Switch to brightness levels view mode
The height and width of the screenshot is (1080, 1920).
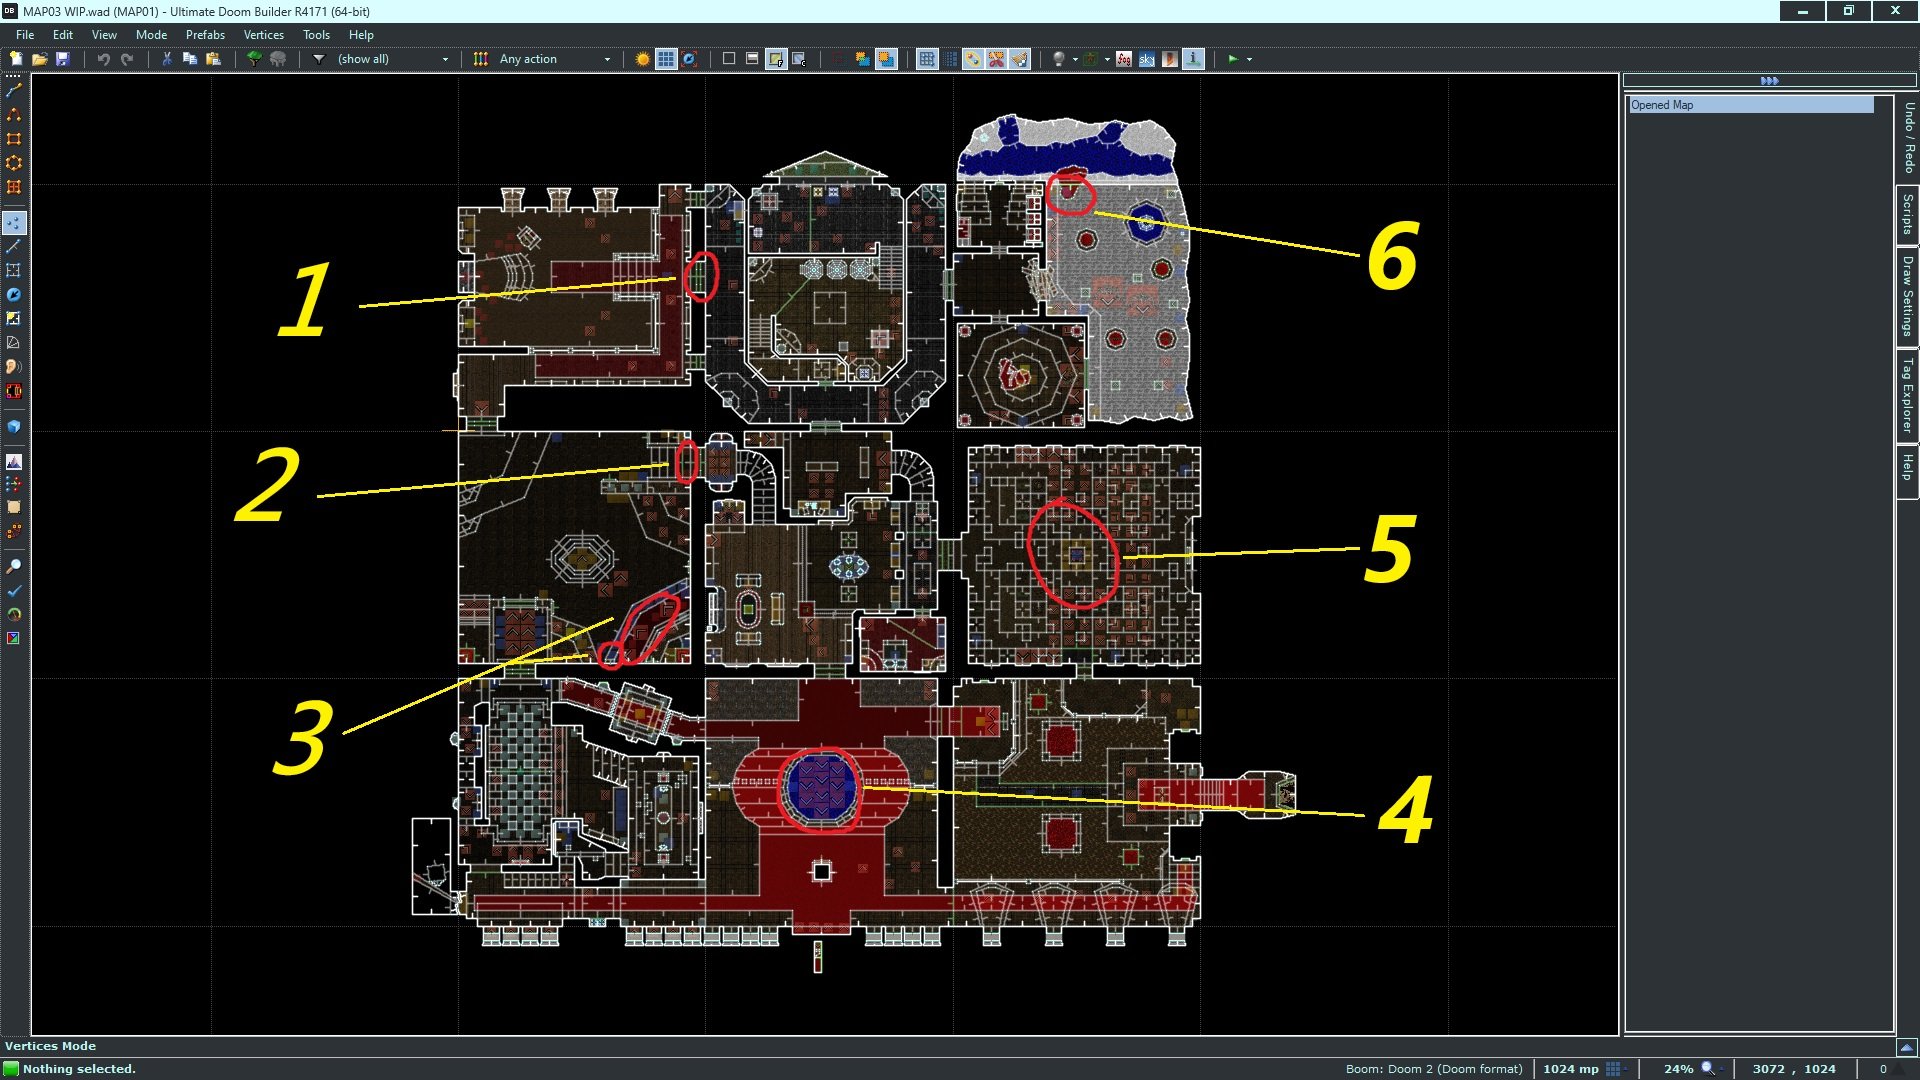(x=752, y=59)
